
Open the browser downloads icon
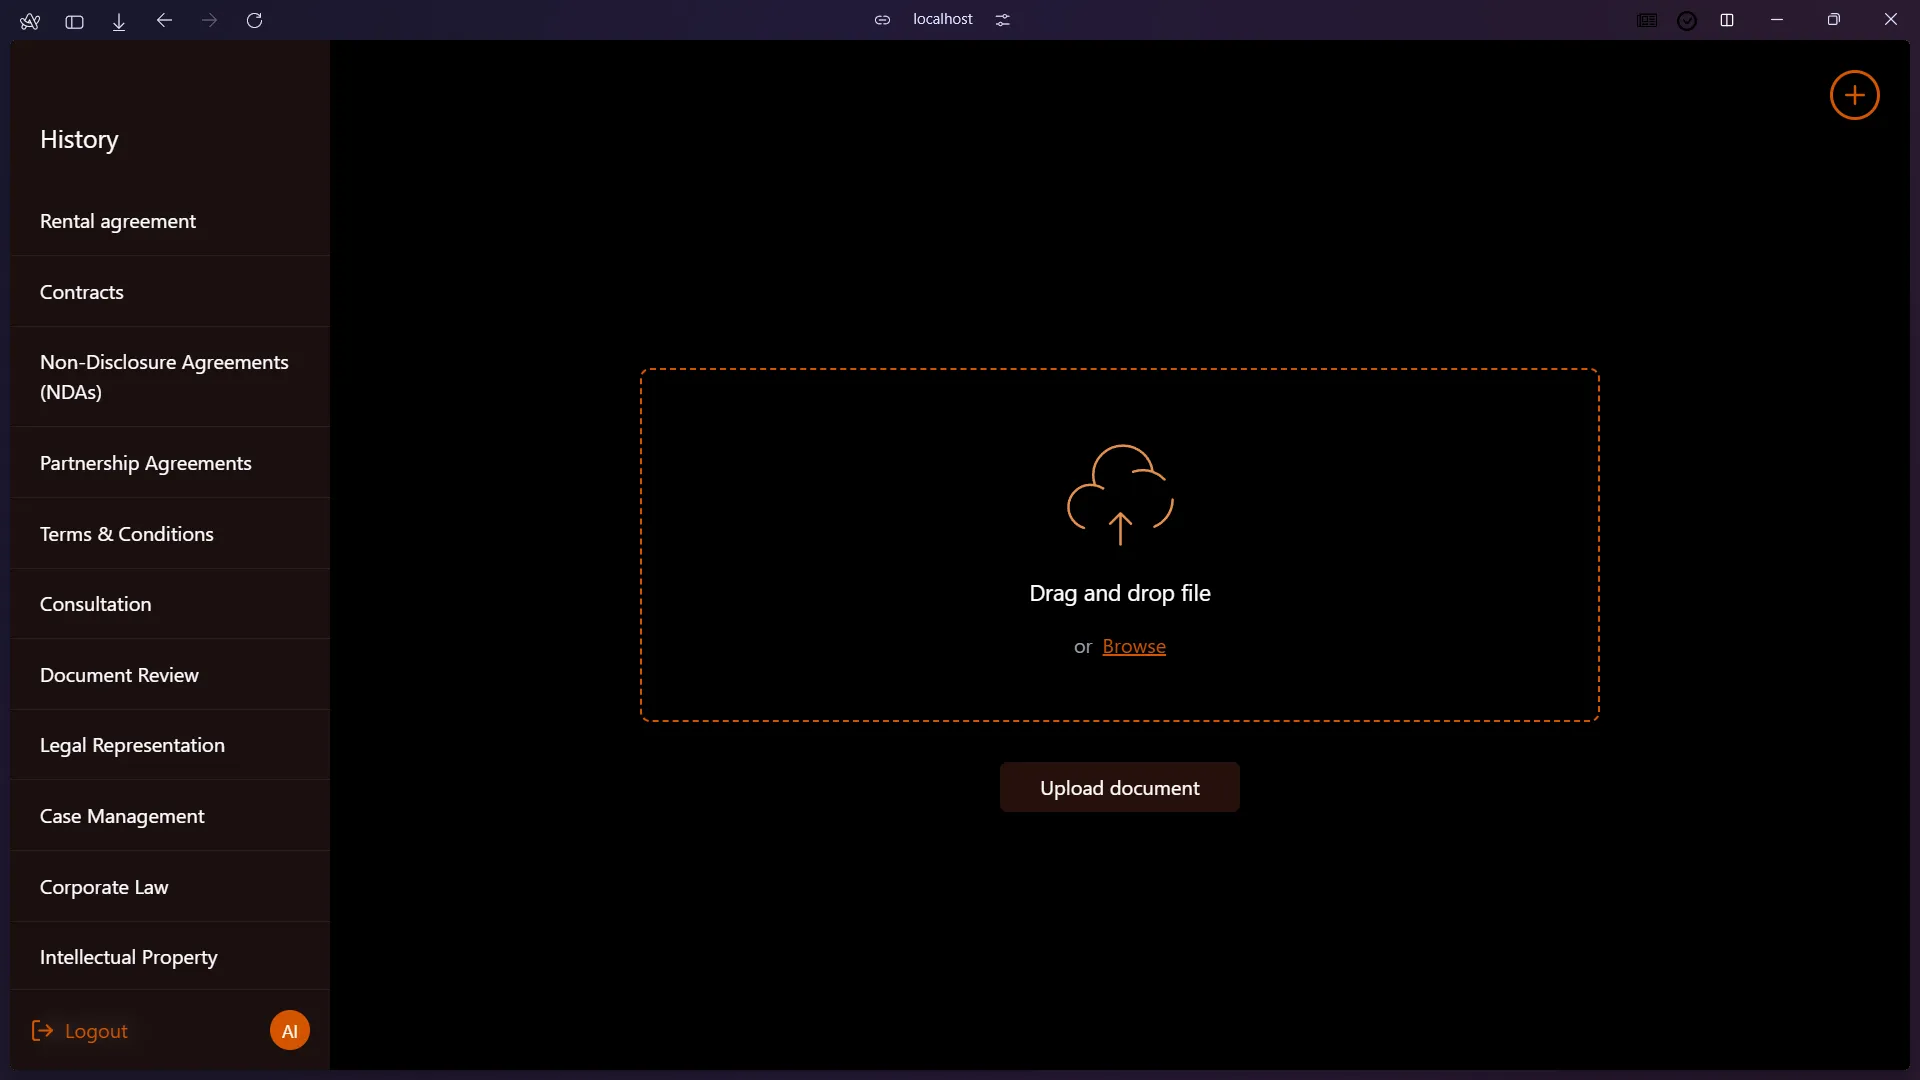click(119, 21)
